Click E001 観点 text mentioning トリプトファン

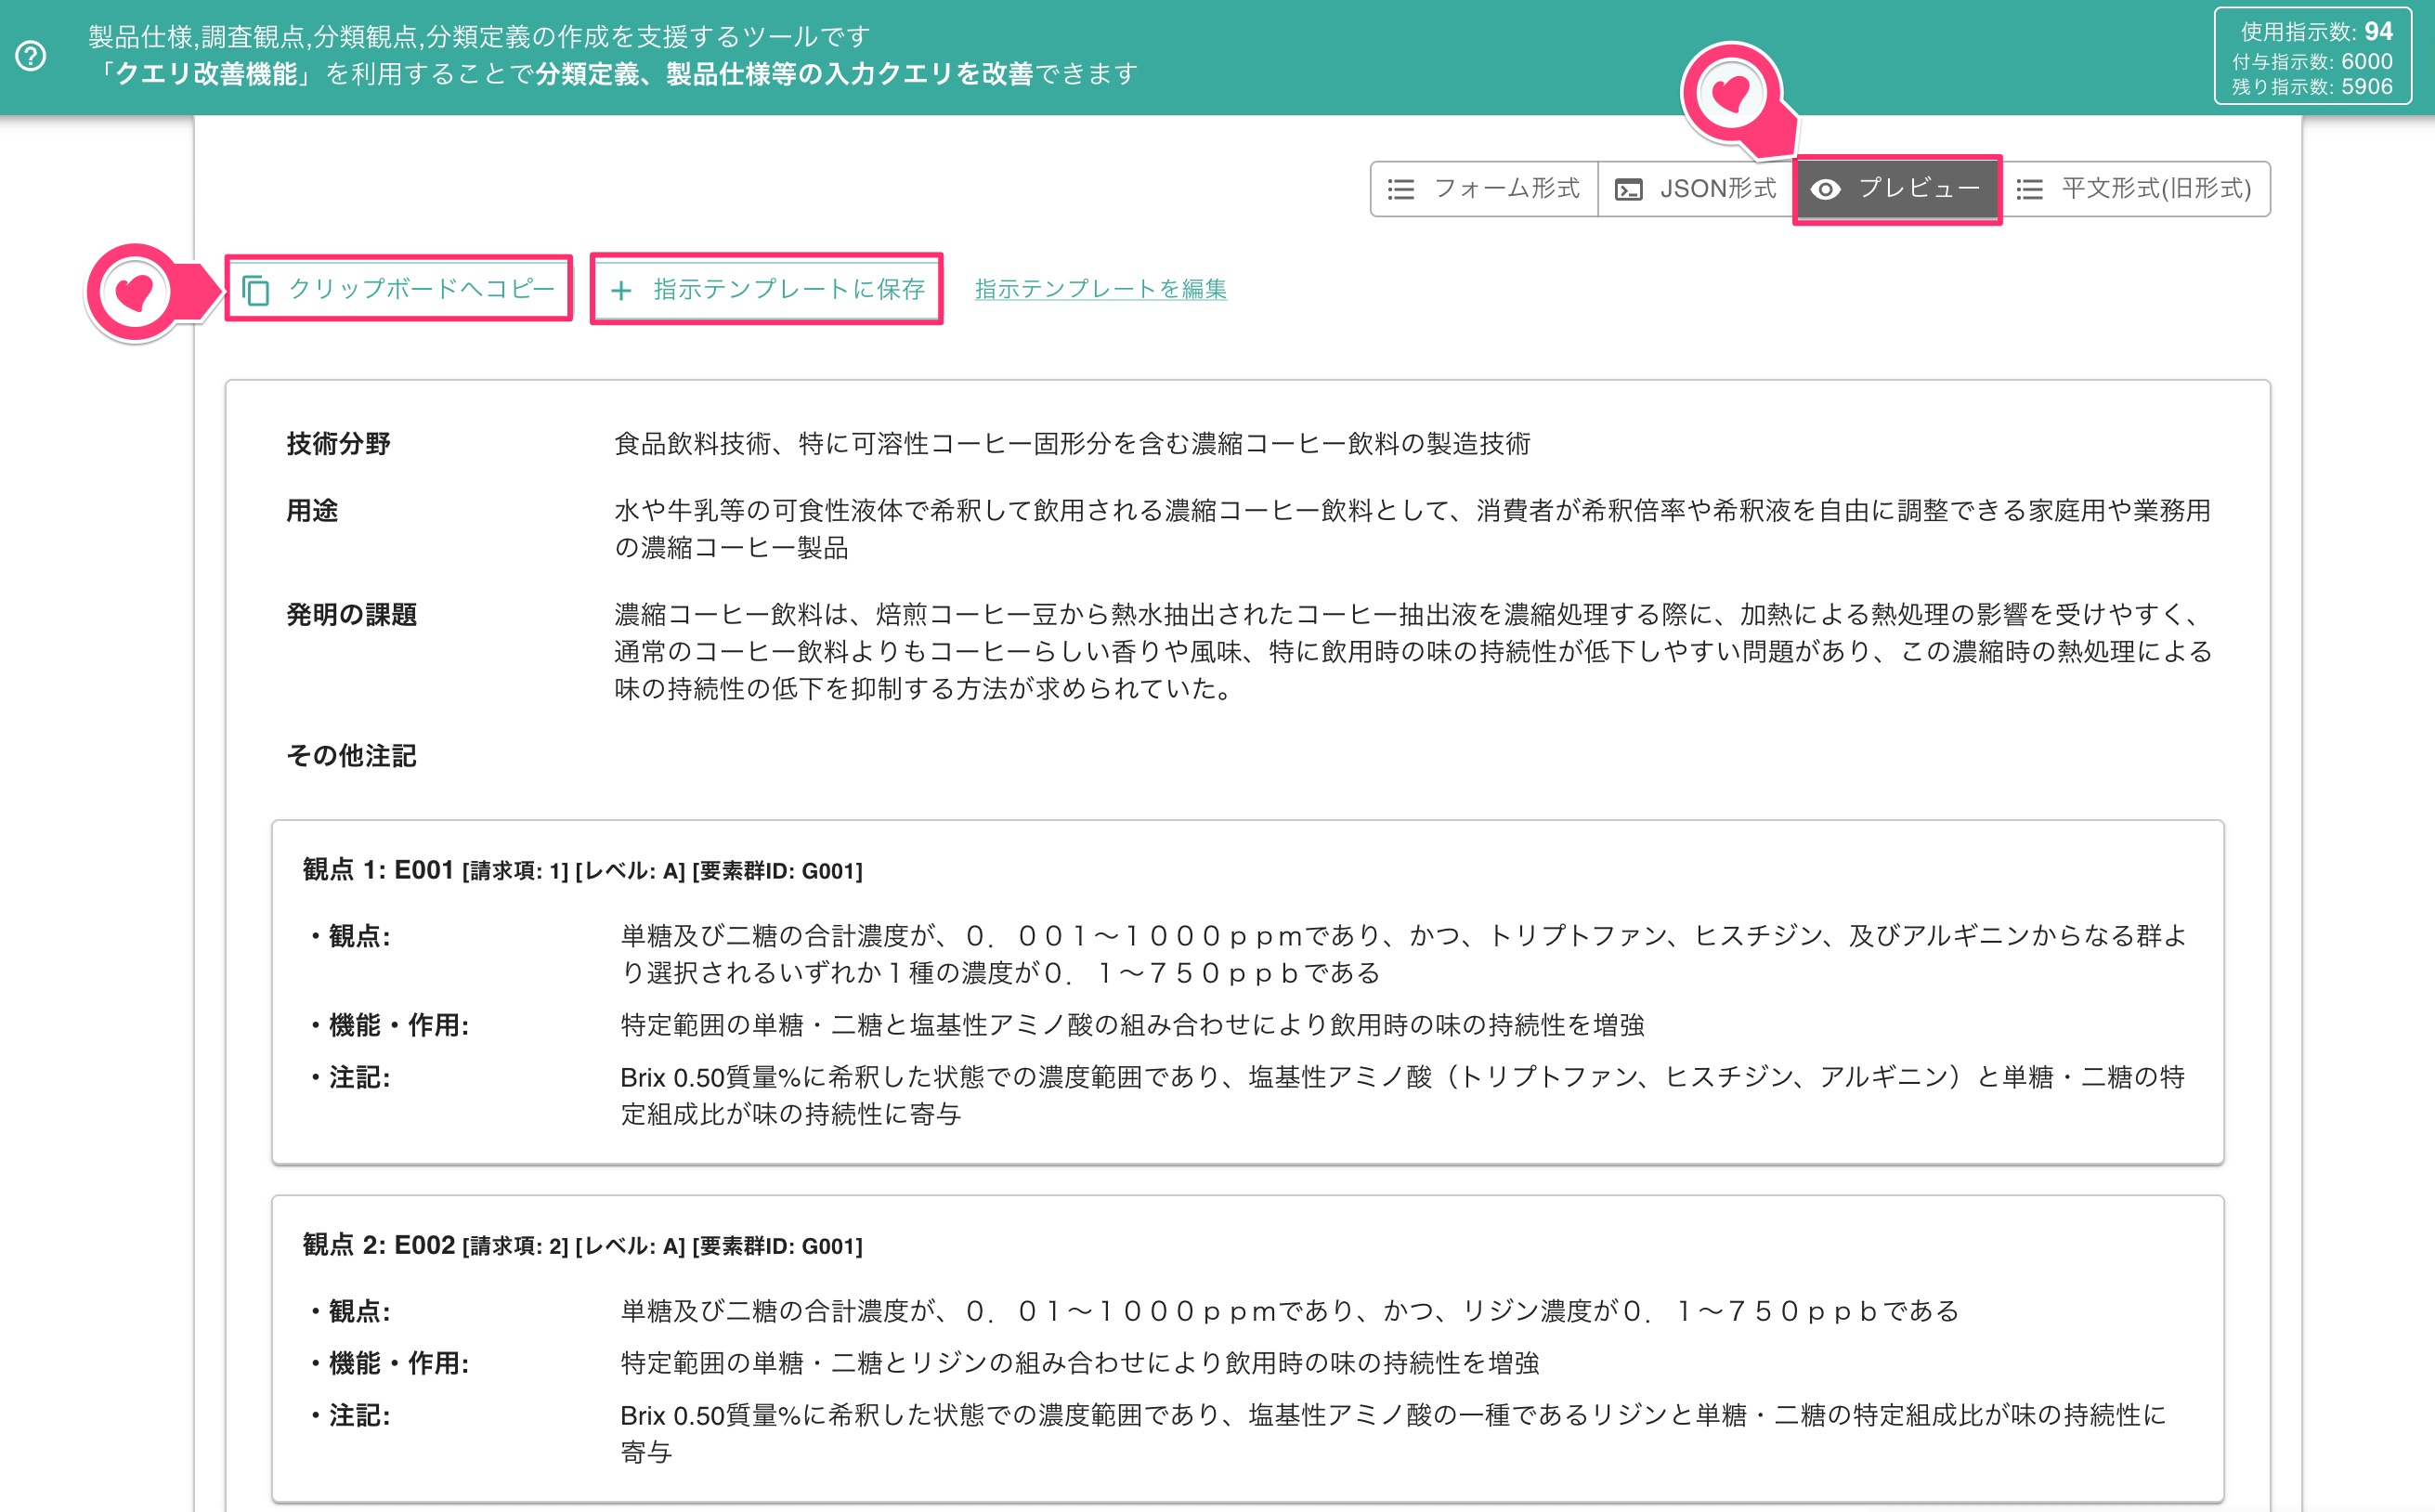coord(1403,954)
